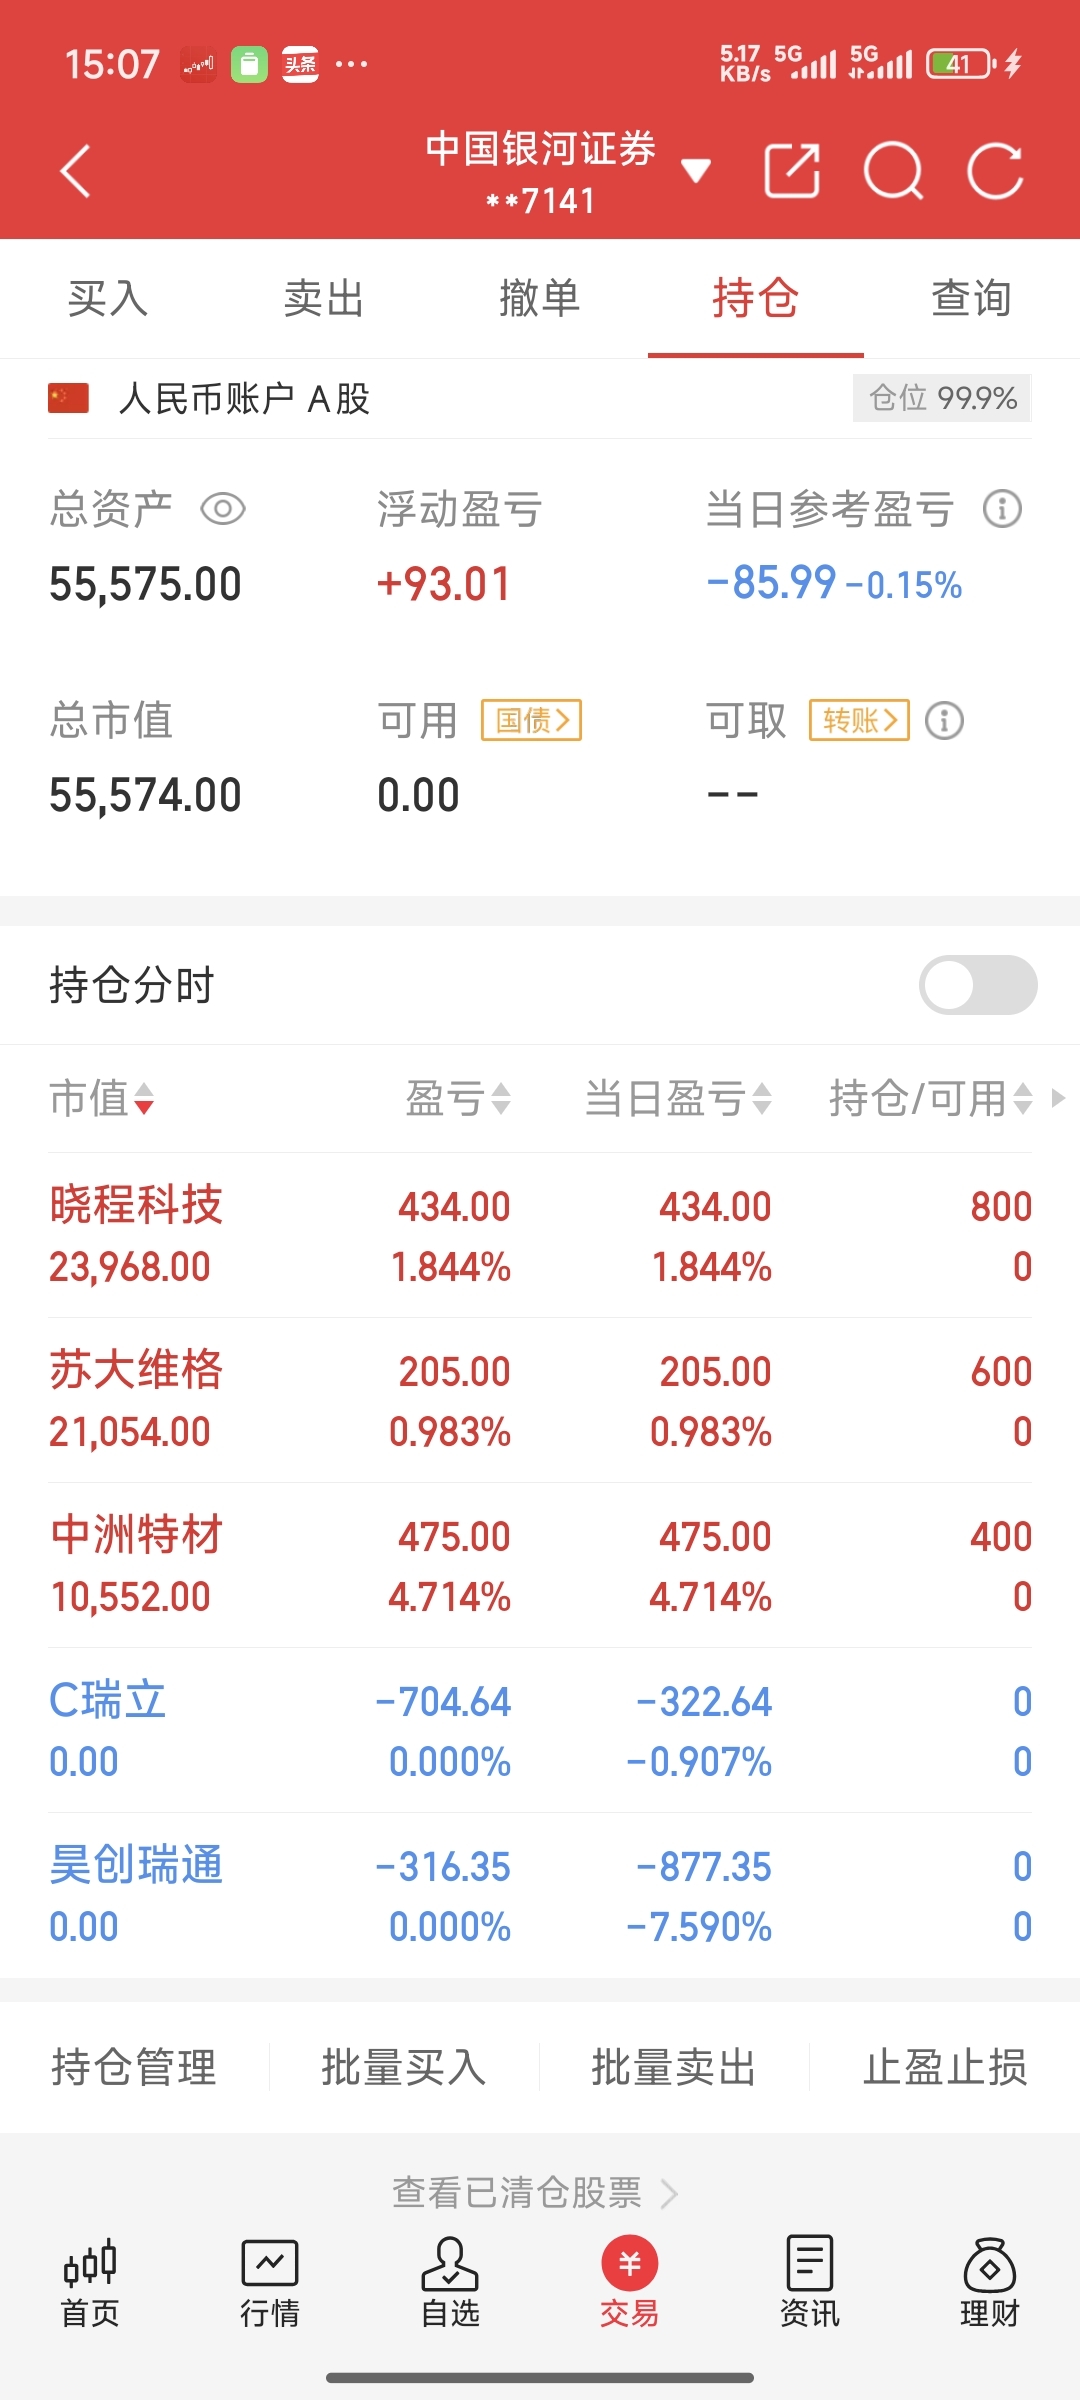Hide total assets with eye icon

(x=223, y=509)
